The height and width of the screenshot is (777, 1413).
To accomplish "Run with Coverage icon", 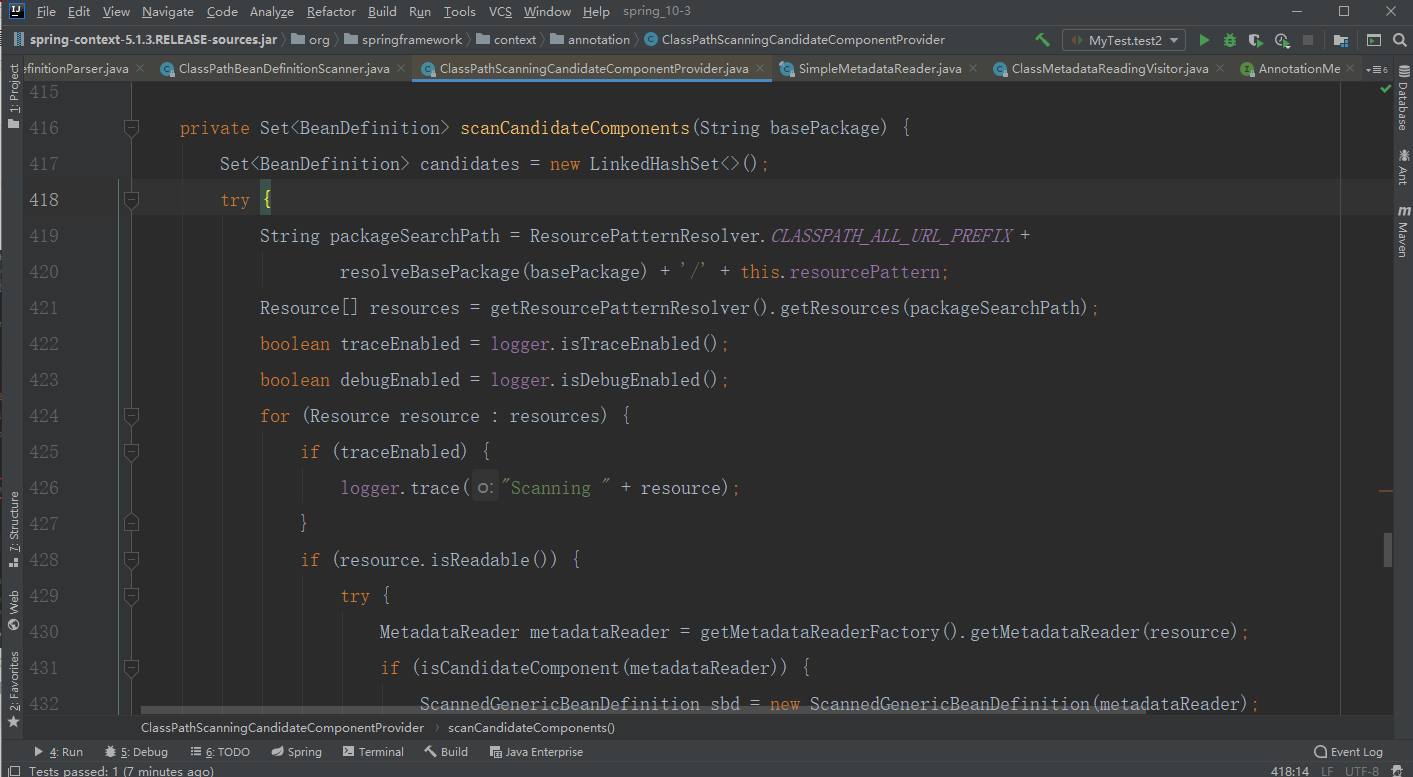I will (x=1256, y=40).
